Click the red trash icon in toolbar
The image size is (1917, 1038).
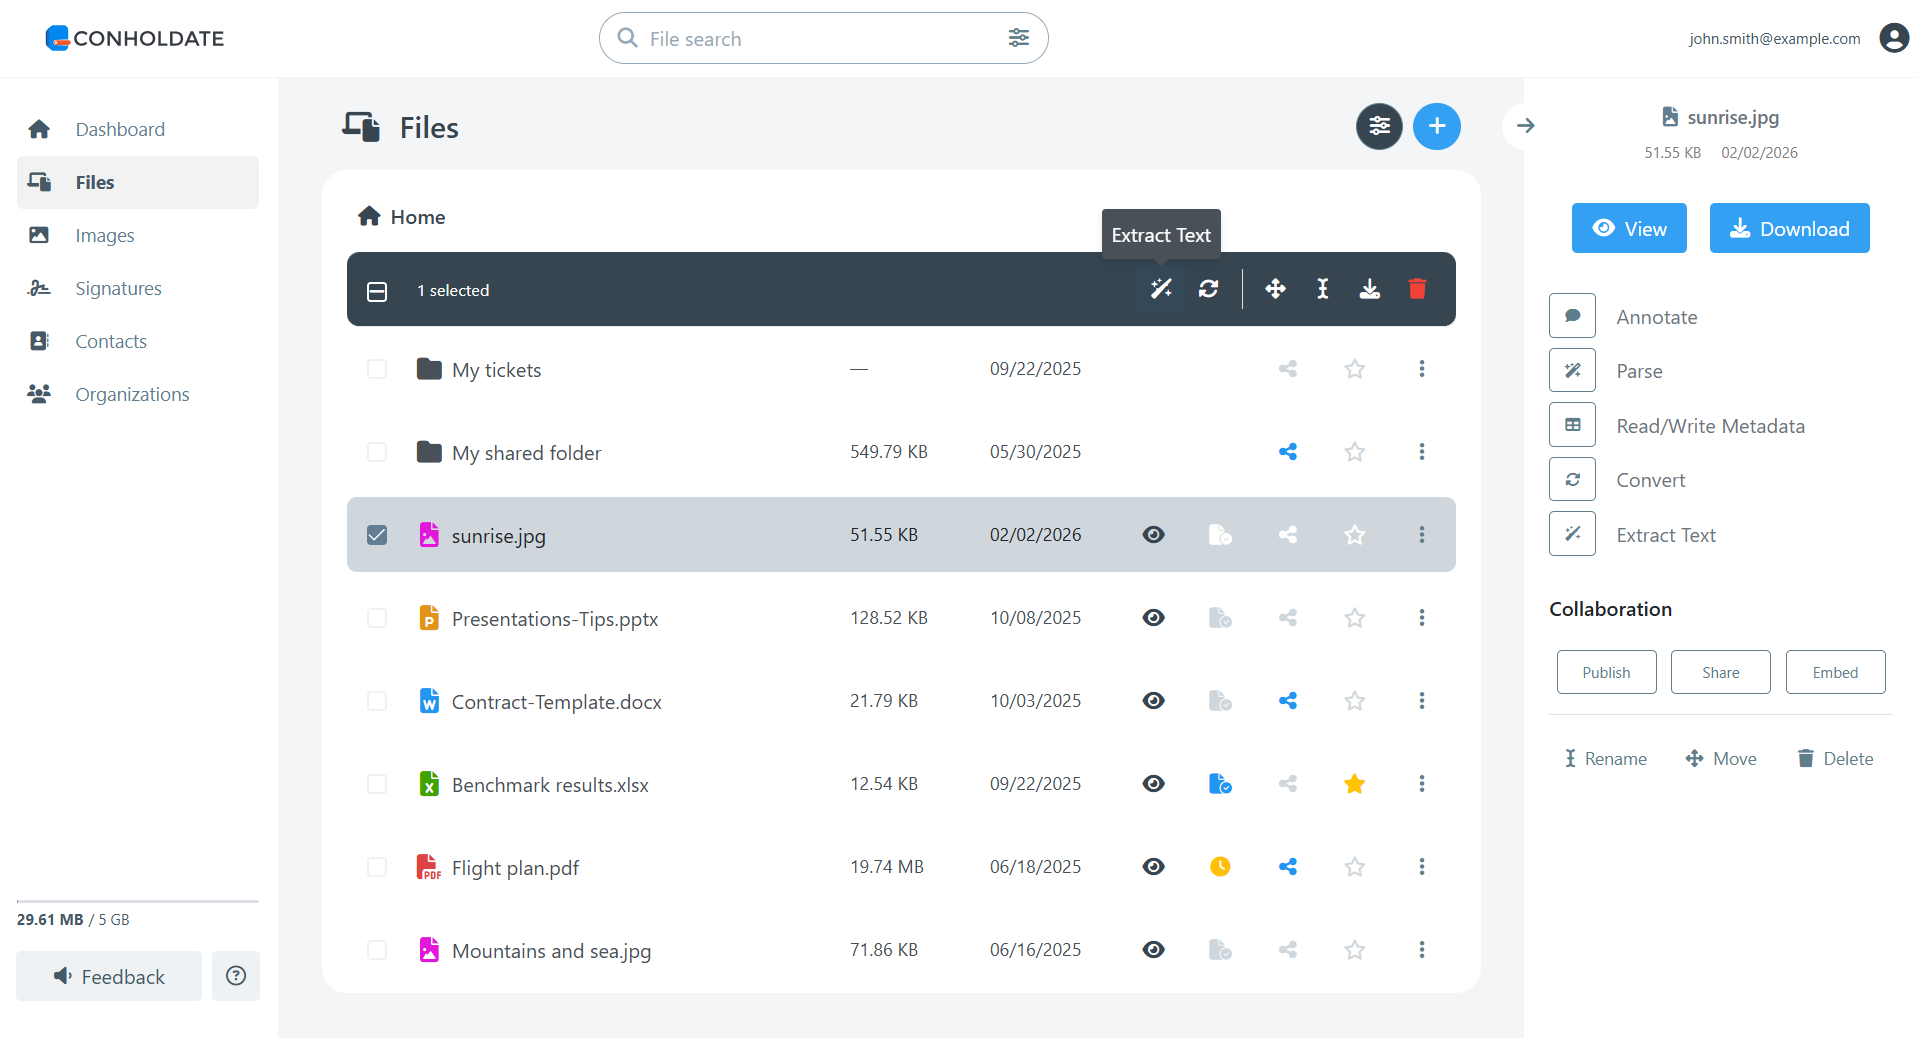pos(1417,289)
